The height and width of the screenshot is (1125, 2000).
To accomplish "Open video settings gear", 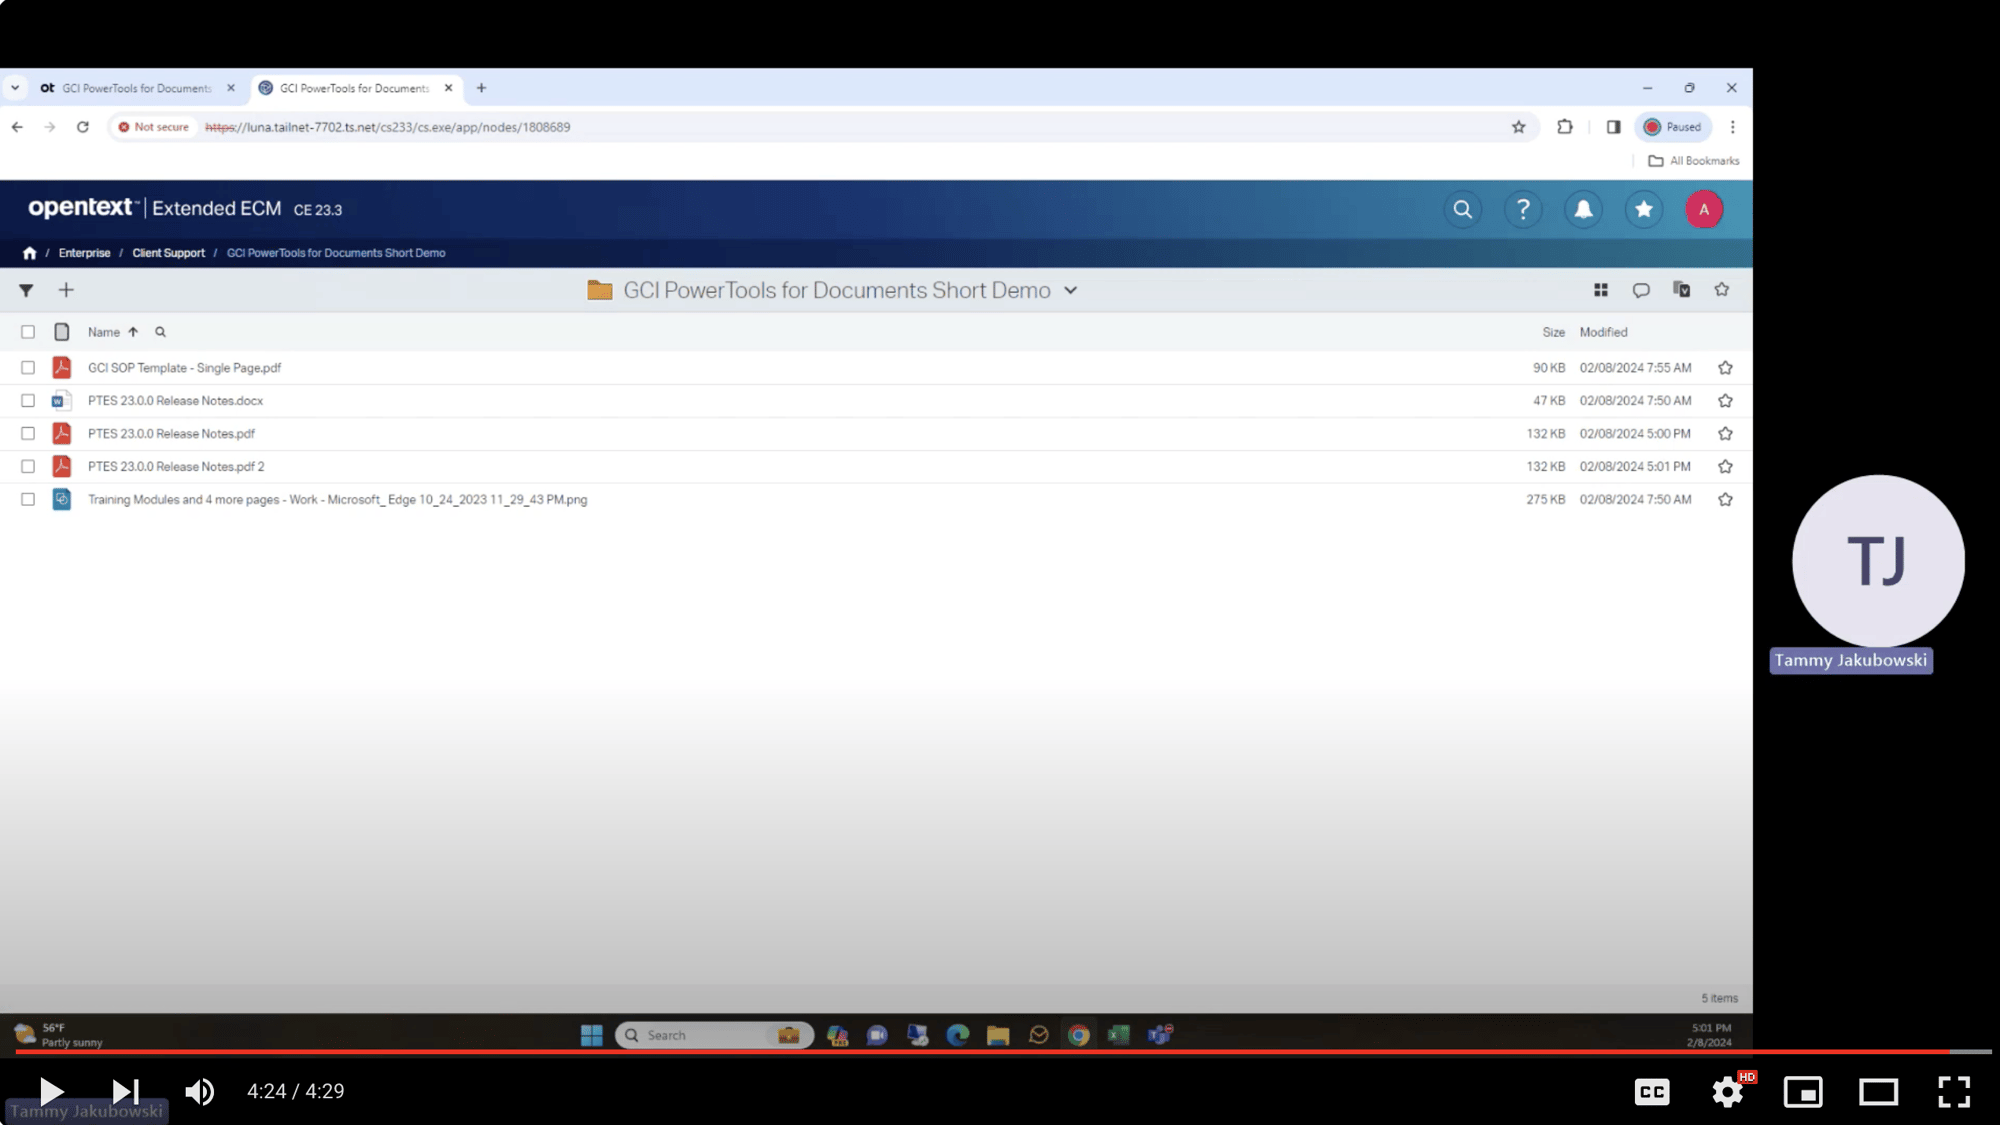I will [1727, 1092].
